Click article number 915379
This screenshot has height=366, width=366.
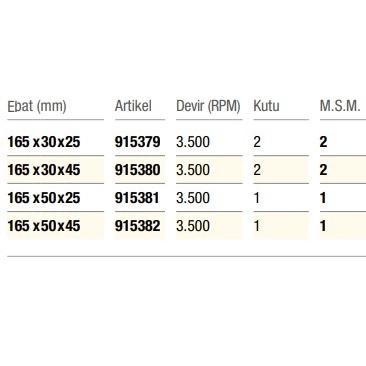click(138, 142)
